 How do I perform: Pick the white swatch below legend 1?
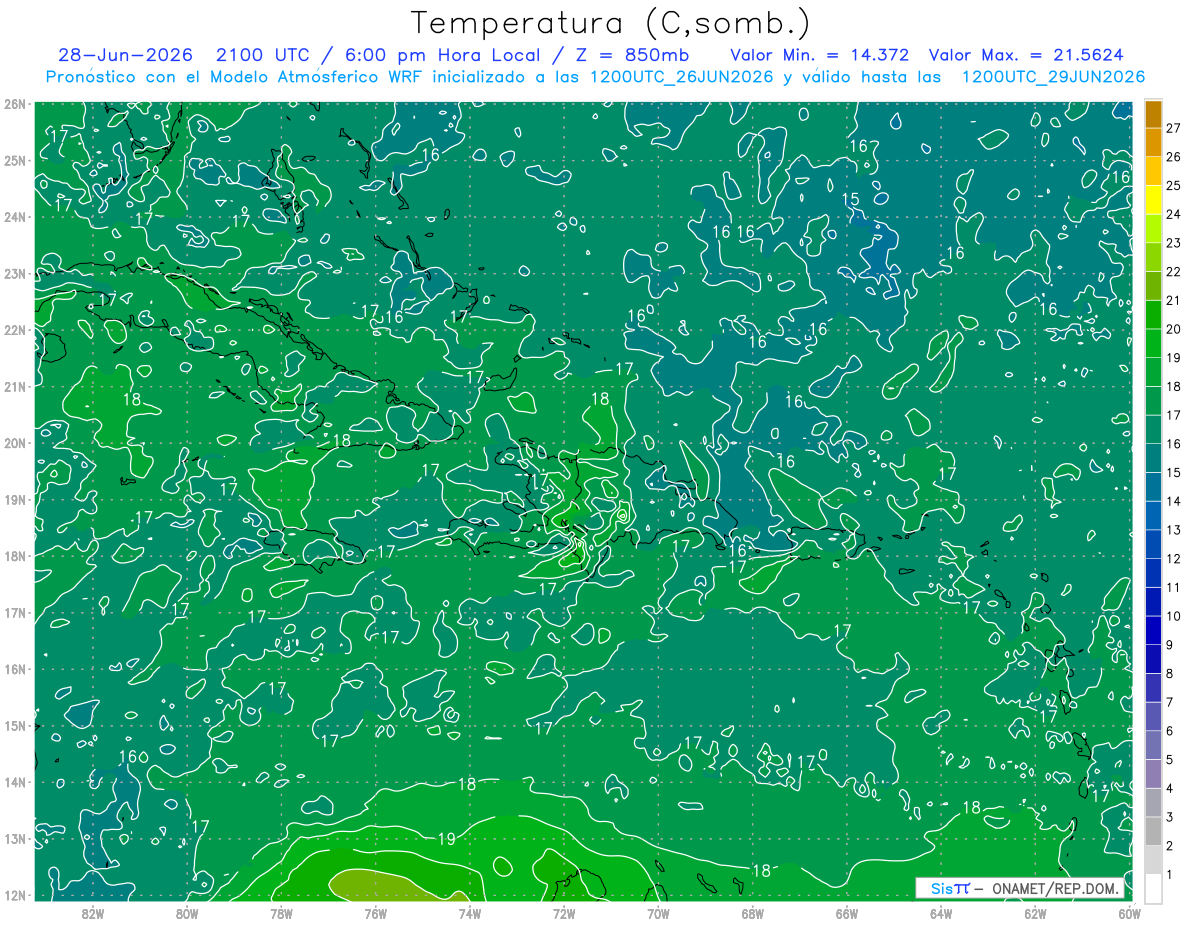[x=1153, y=888]
